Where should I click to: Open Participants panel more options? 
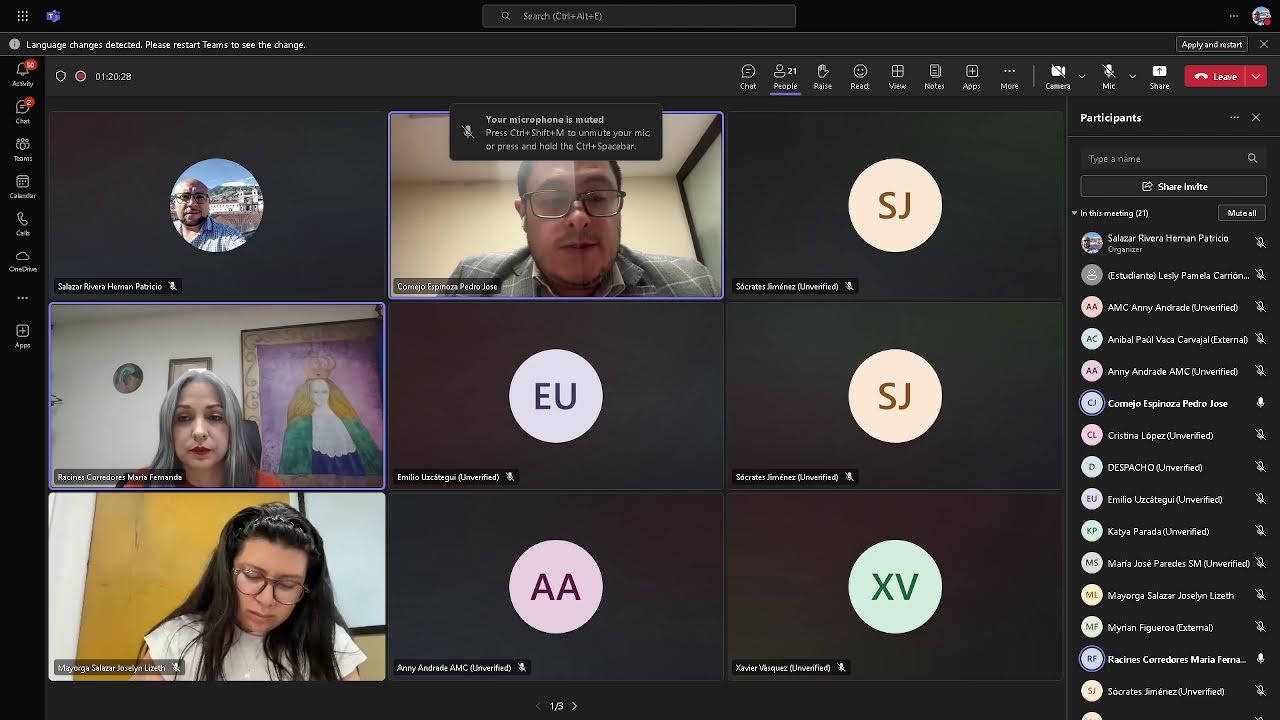[1234, 117]
